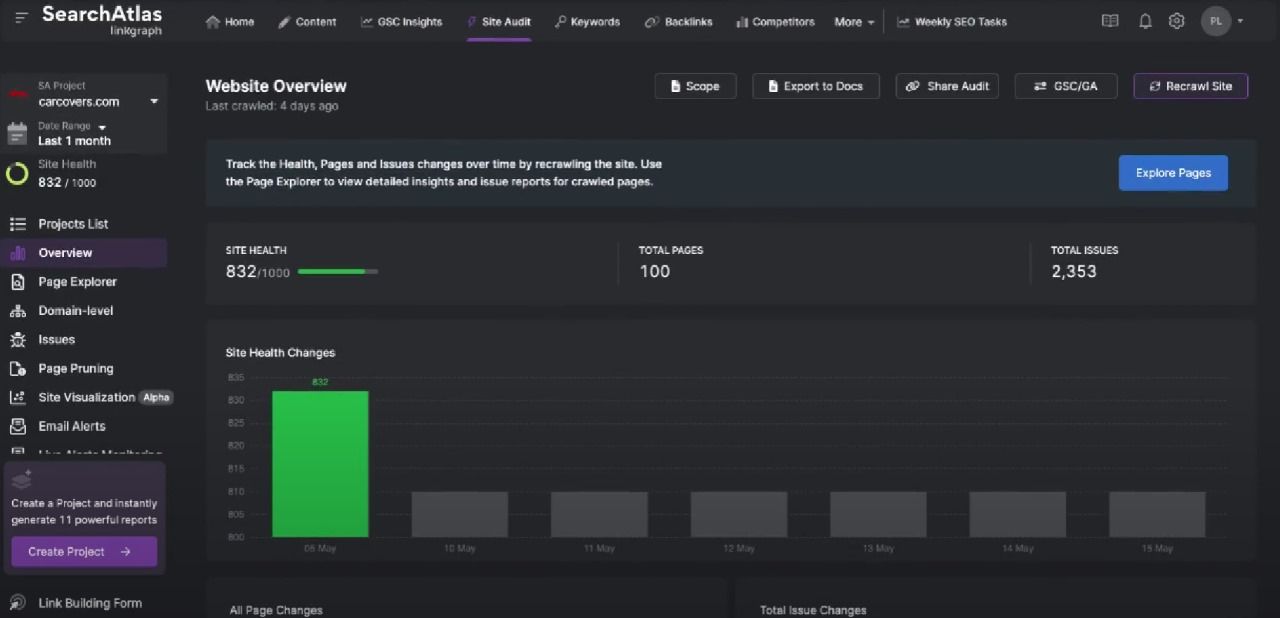Screen dimensions: 1280x618
Task: Open the Keywords tab
Action: pos(587,22)
